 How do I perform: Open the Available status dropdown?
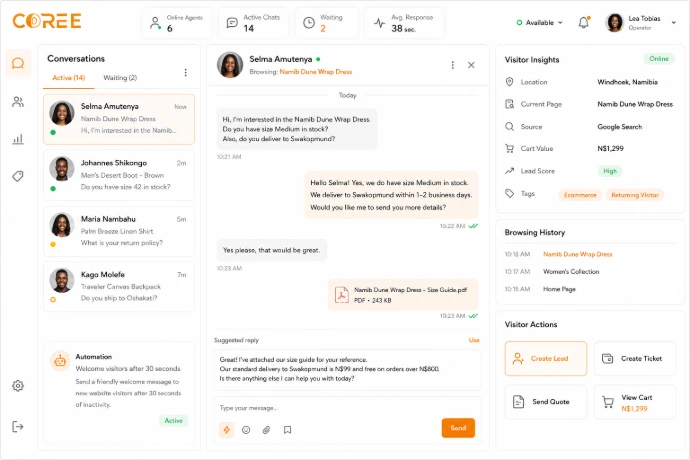540,22
